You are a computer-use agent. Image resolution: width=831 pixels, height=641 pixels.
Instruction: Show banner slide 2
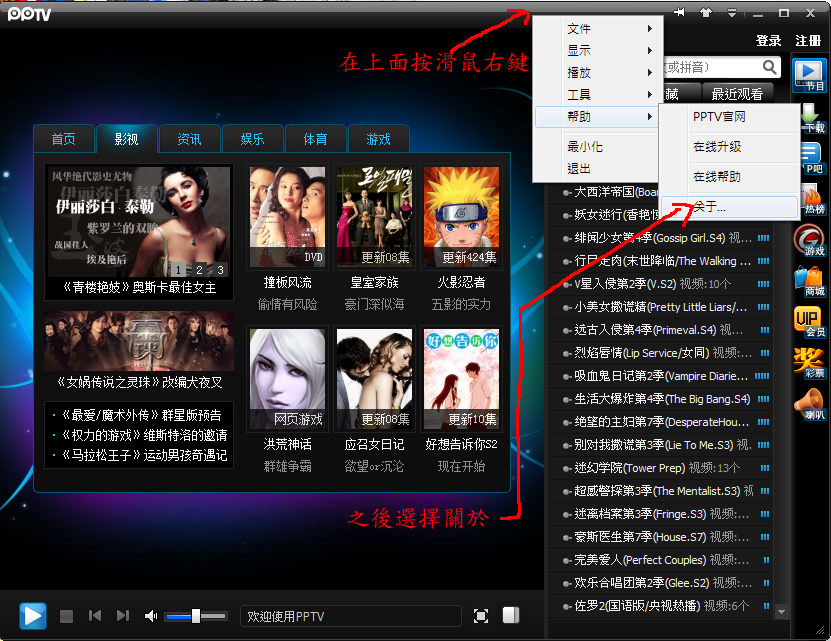click(199, 269)
